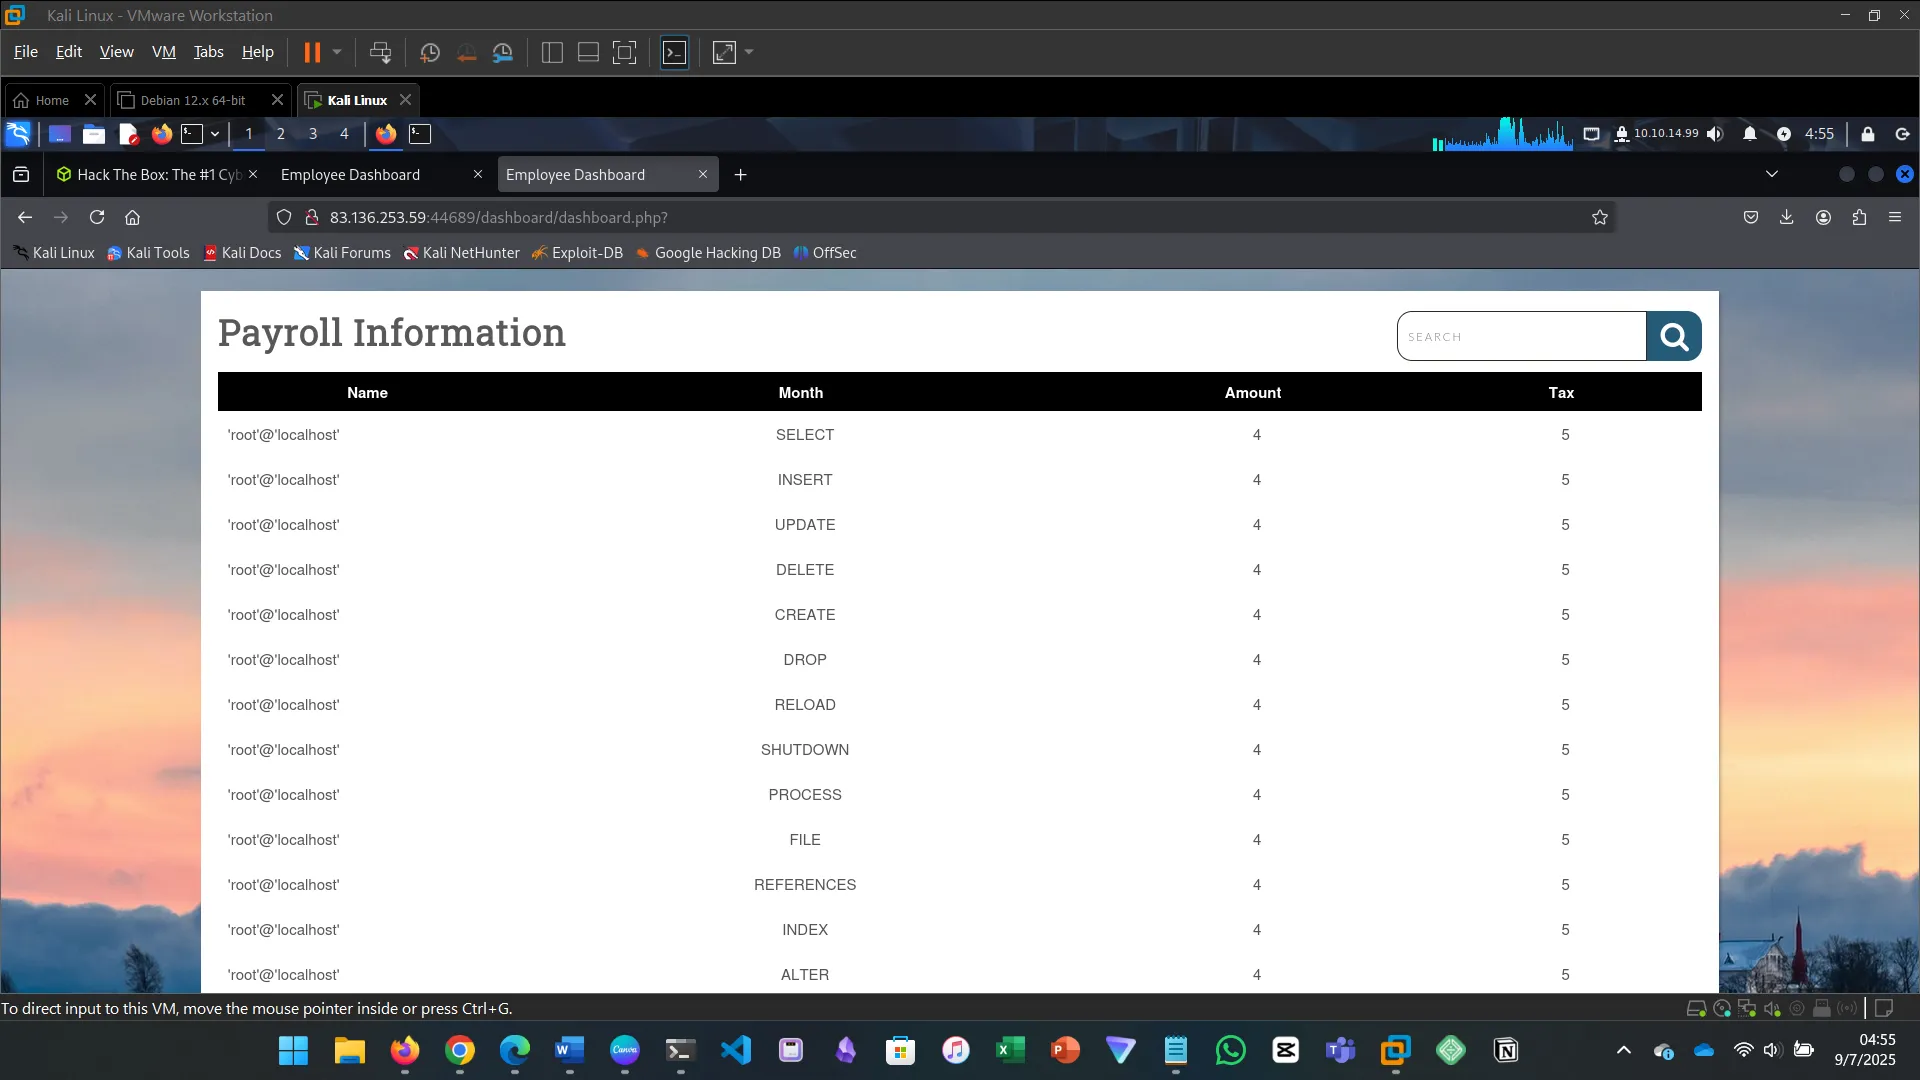Image resolution: width=1920 pixels, height=1080 pixels.
Task: Show hidden Windows tray icons chevron
Action: (x=1623, y=1050)
